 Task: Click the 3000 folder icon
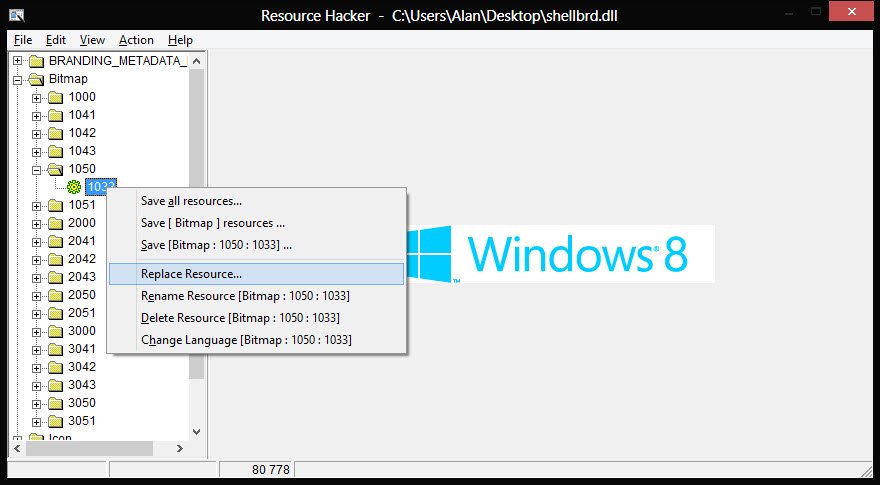(55, 331)
